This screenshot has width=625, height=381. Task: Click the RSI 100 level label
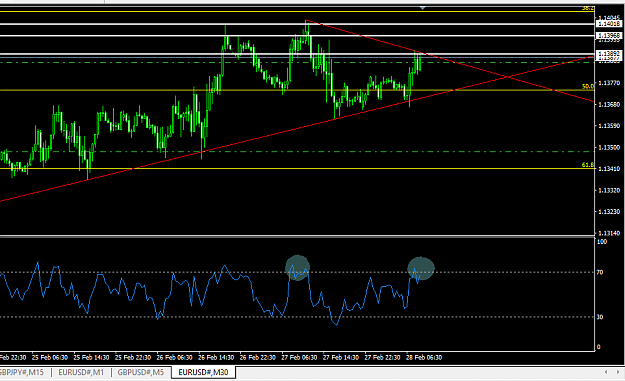pyautogui.click(x=602, y=242)
